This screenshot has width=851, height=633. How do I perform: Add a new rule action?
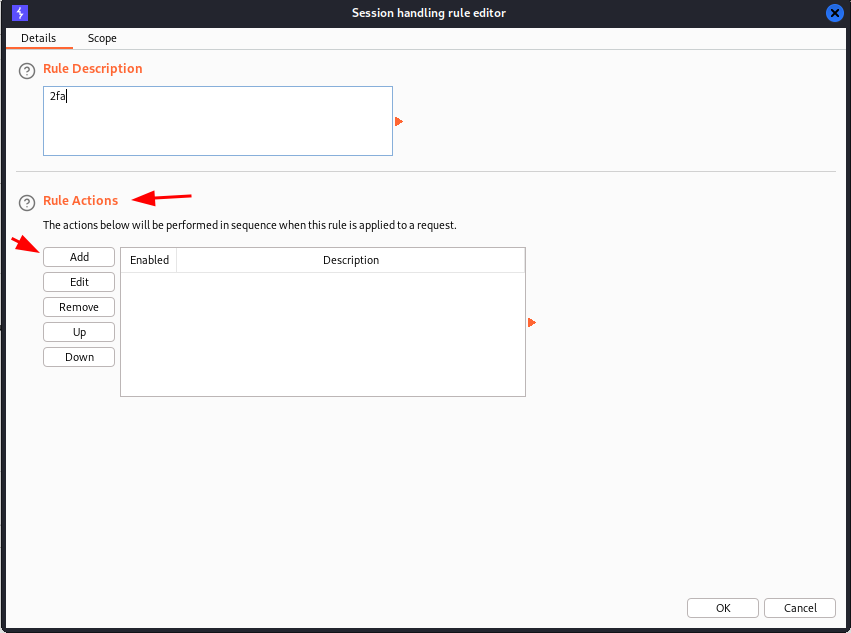pyautogui.click(x=79, y=257)
